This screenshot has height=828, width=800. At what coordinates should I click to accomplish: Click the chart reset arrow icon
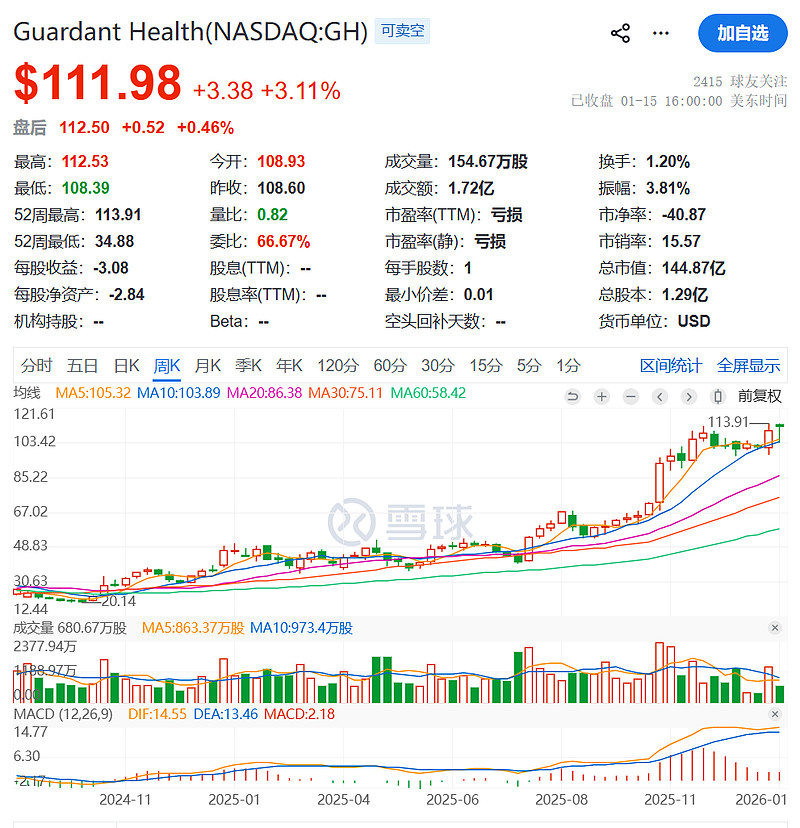point(572,396)
